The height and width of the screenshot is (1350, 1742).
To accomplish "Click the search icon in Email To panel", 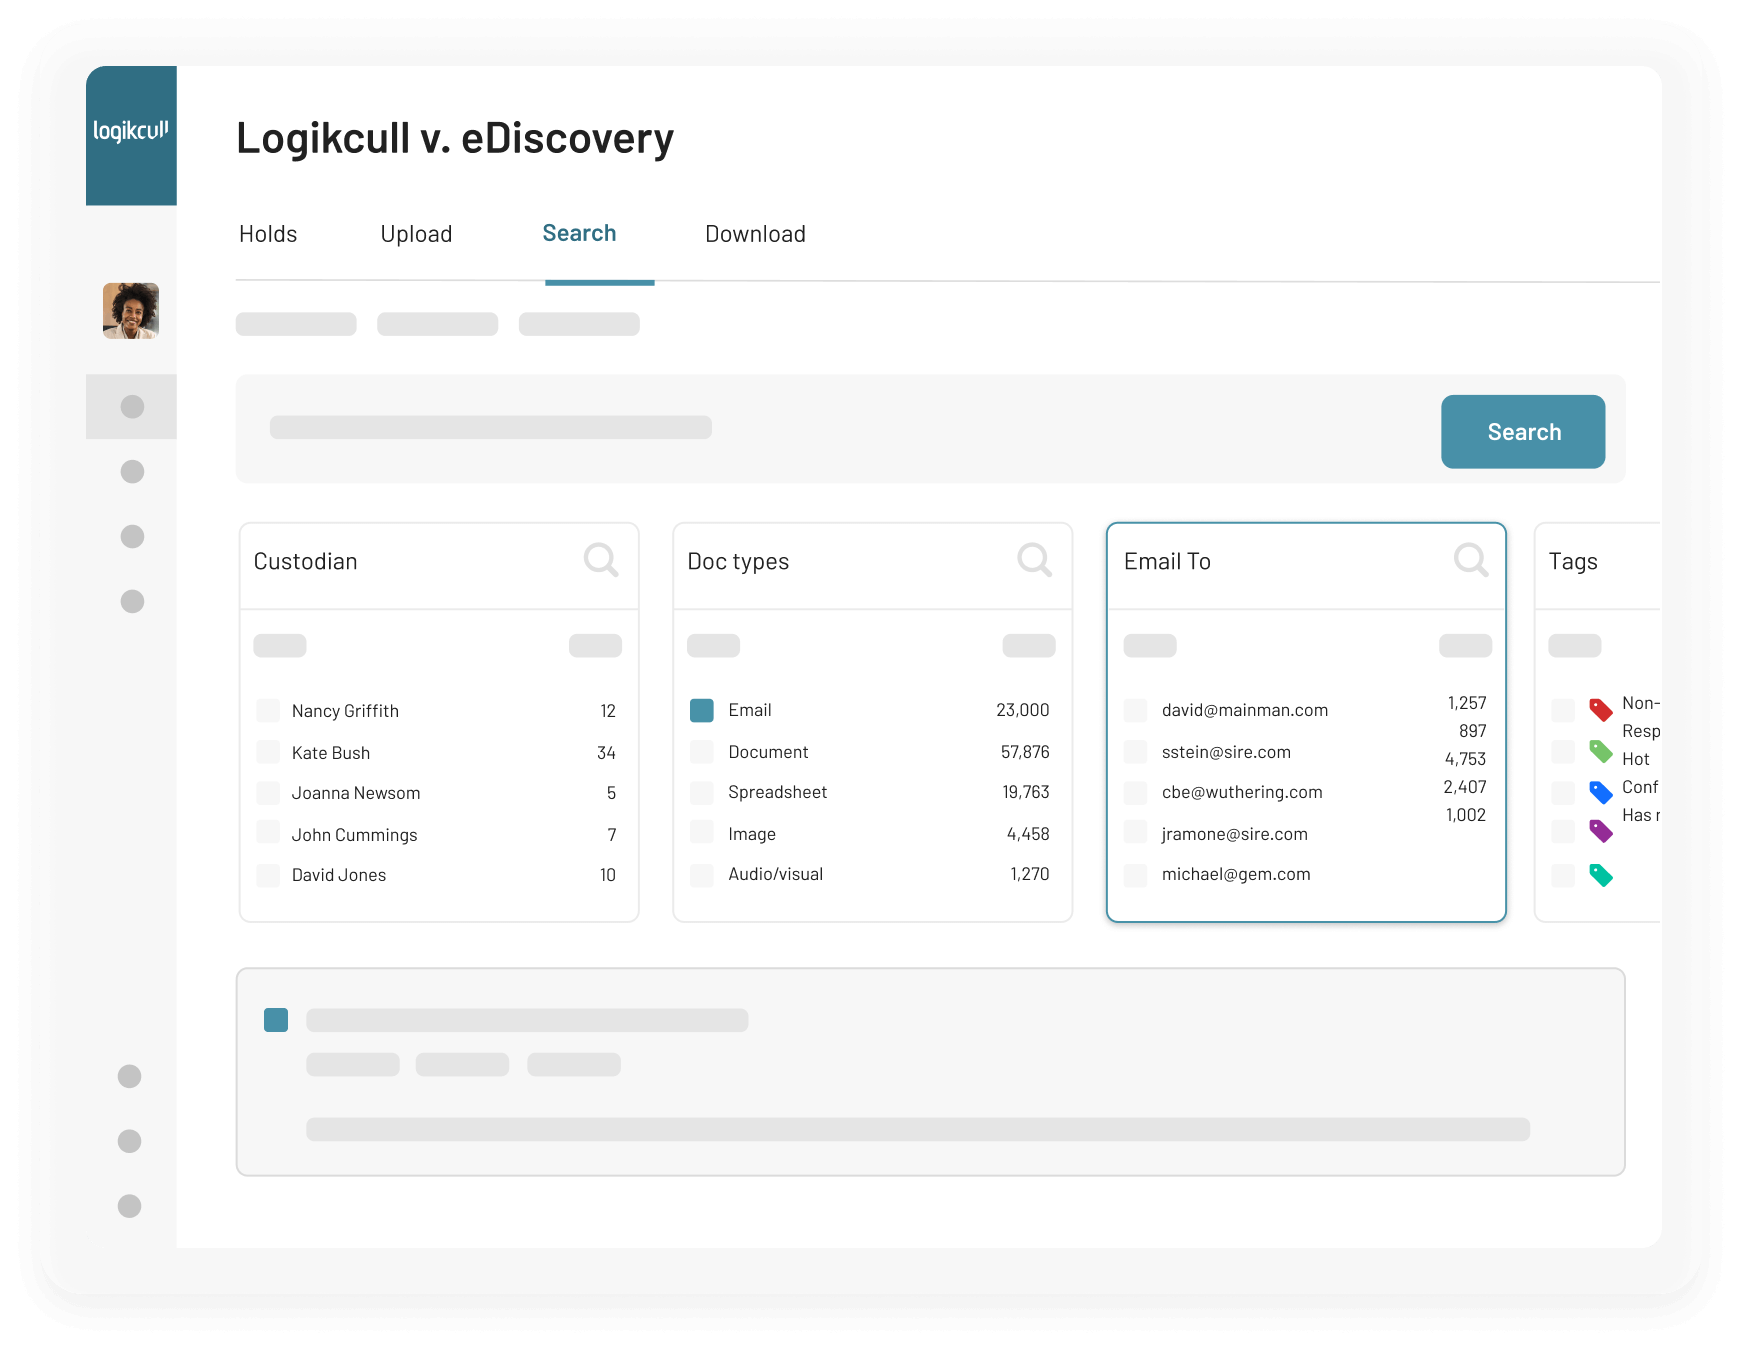I will [x=1470, y=560].
